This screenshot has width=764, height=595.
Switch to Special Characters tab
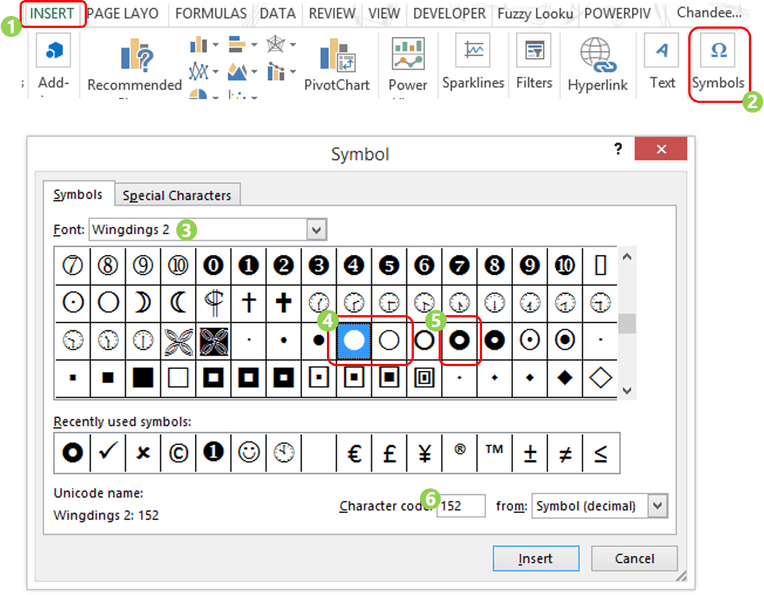click(177, 195)
